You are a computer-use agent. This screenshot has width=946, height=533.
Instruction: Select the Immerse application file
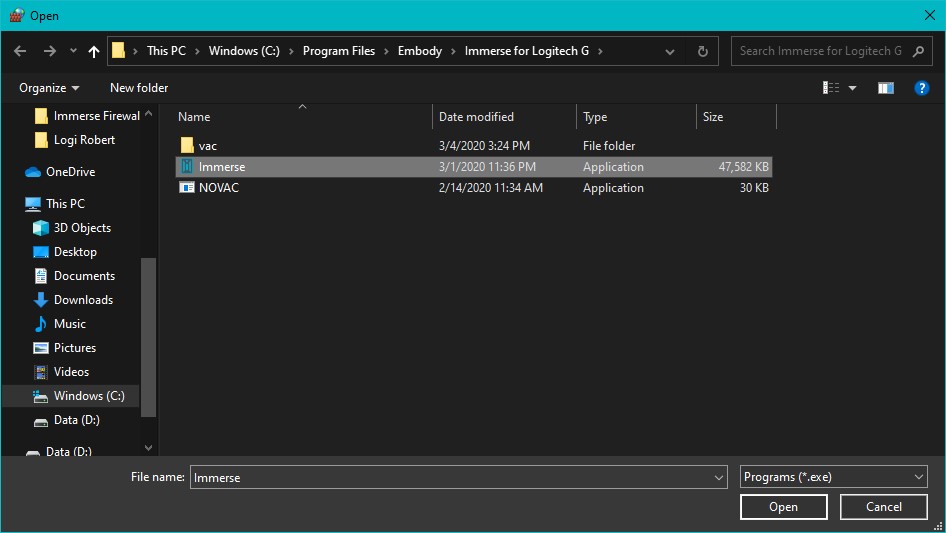point(474,167)
